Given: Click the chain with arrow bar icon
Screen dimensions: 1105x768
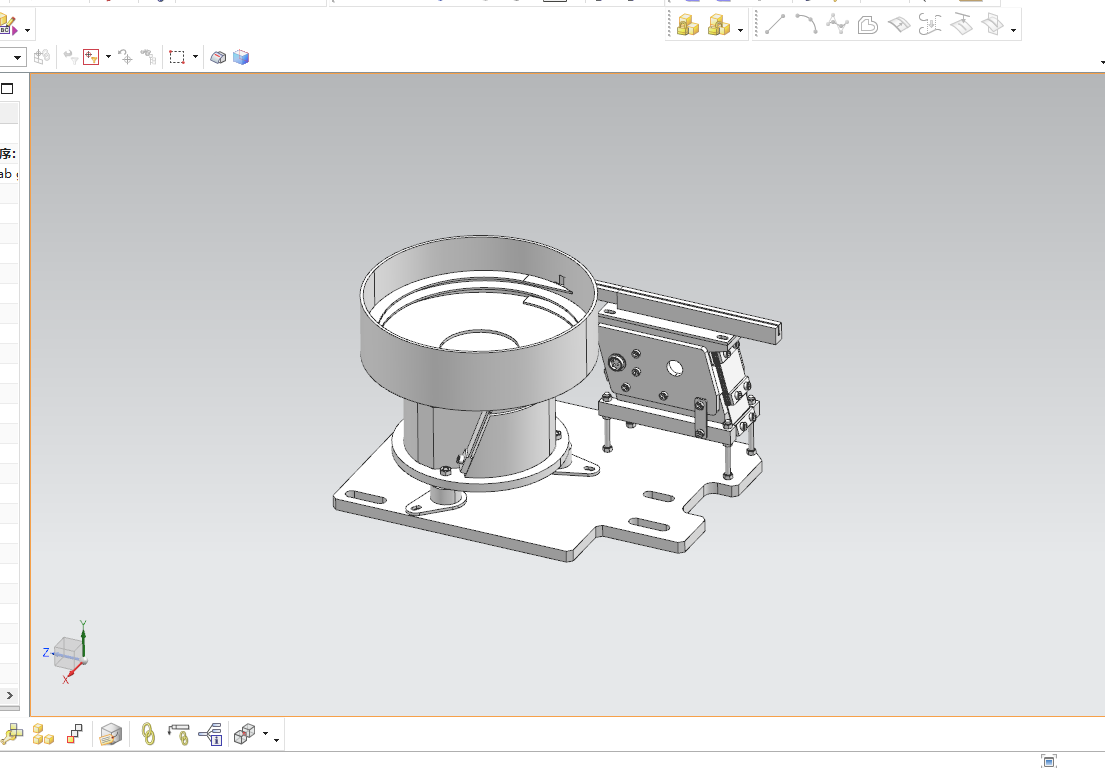Looking at the screenshot, I should click(179, 735).
